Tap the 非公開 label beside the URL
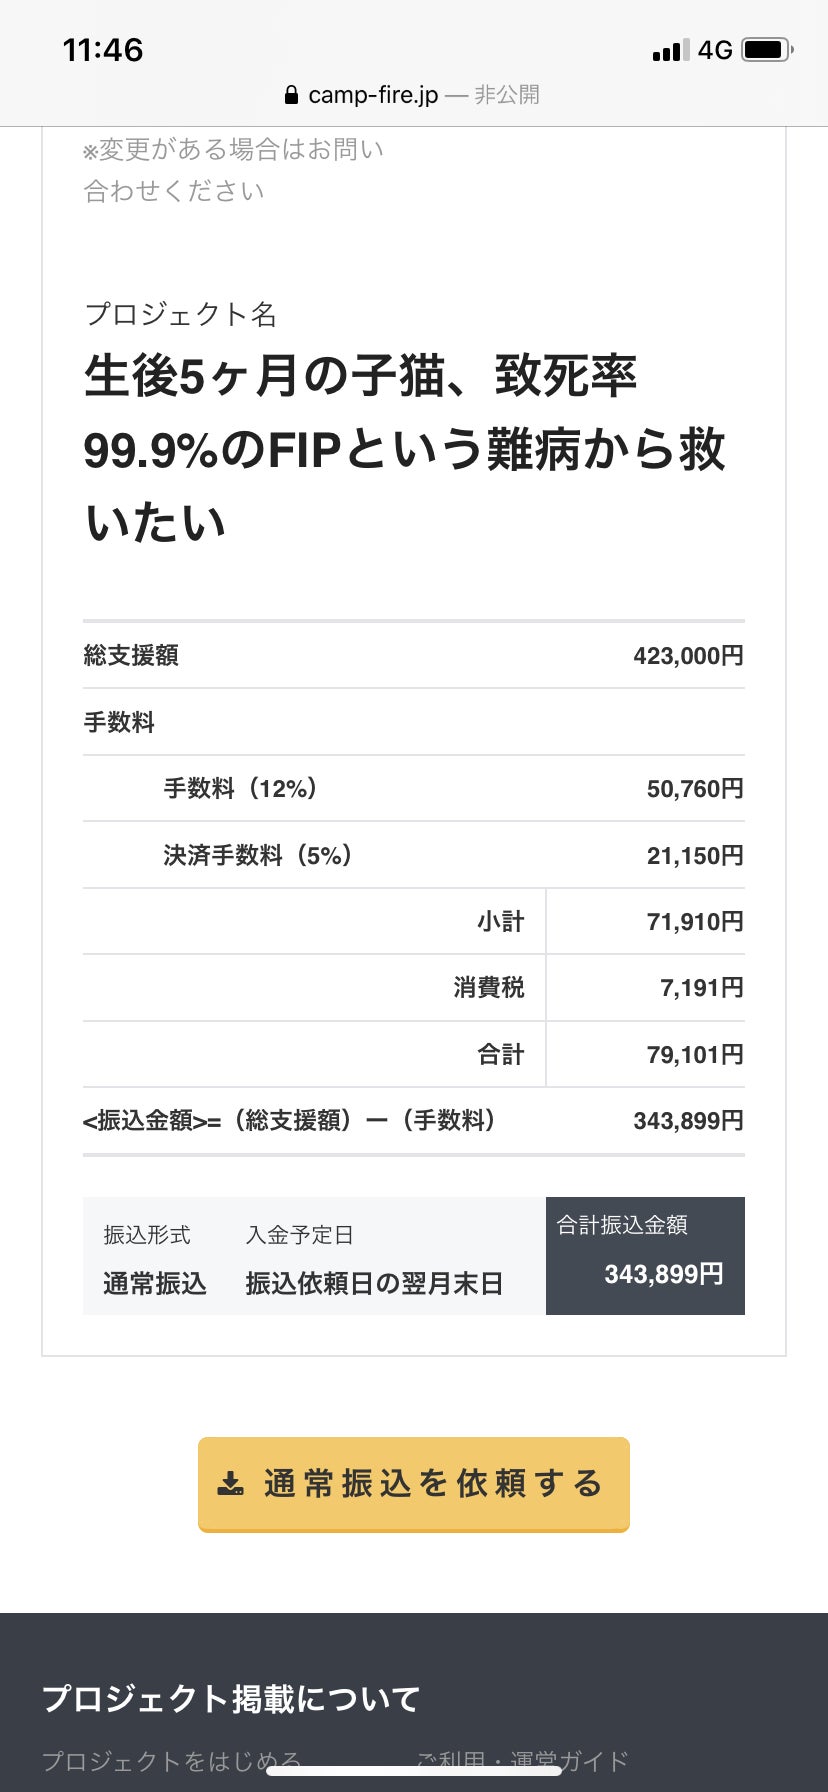 click(x=507, y=95)
